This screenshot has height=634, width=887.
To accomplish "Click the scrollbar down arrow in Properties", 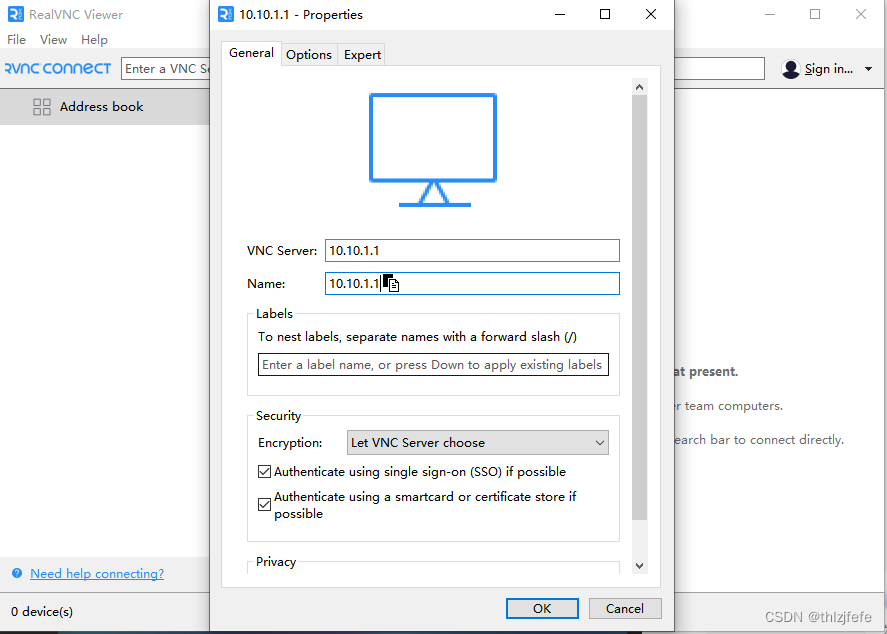I will click(639, 566).
